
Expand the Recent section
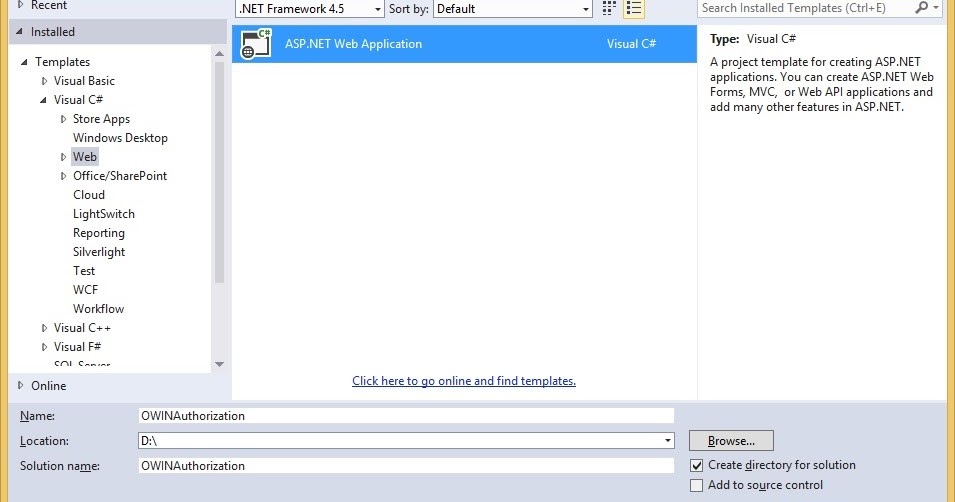click(21, 5)
